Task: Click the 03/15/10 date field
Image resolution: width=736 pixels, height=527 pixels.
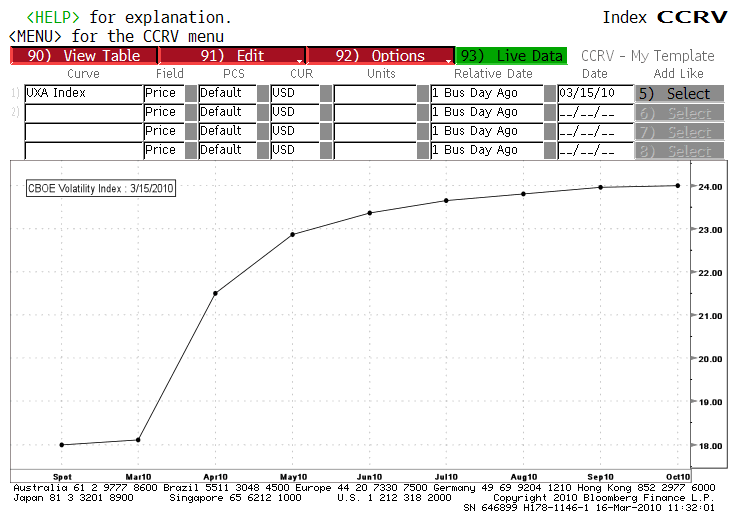Action: (595, 93)
